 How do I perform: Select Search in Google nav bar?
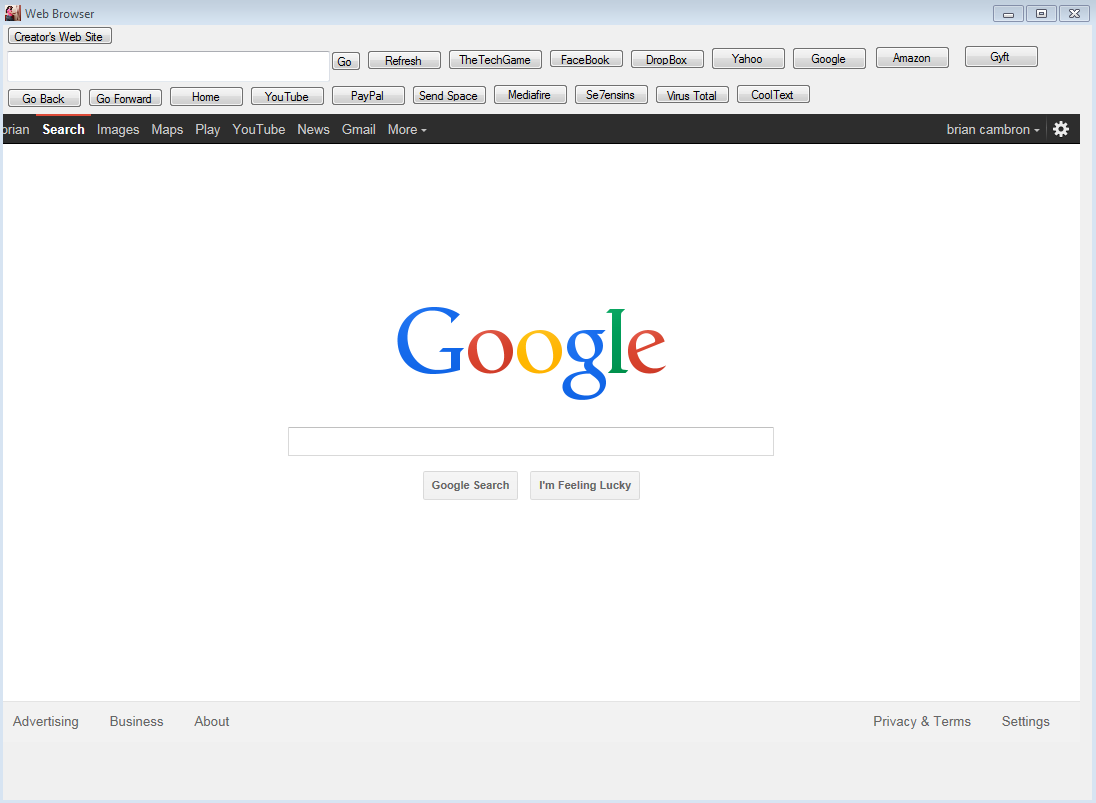pyautogui.click(x=64, y=129)
